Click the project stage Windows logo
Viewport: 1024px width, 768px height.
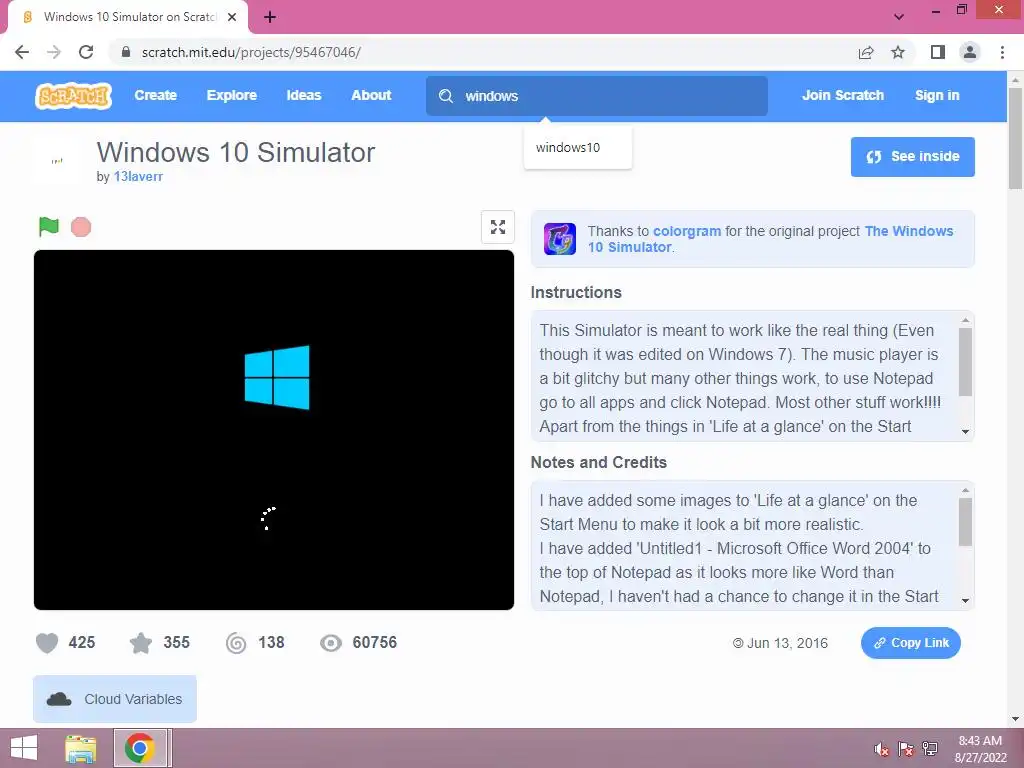point(277,377)
